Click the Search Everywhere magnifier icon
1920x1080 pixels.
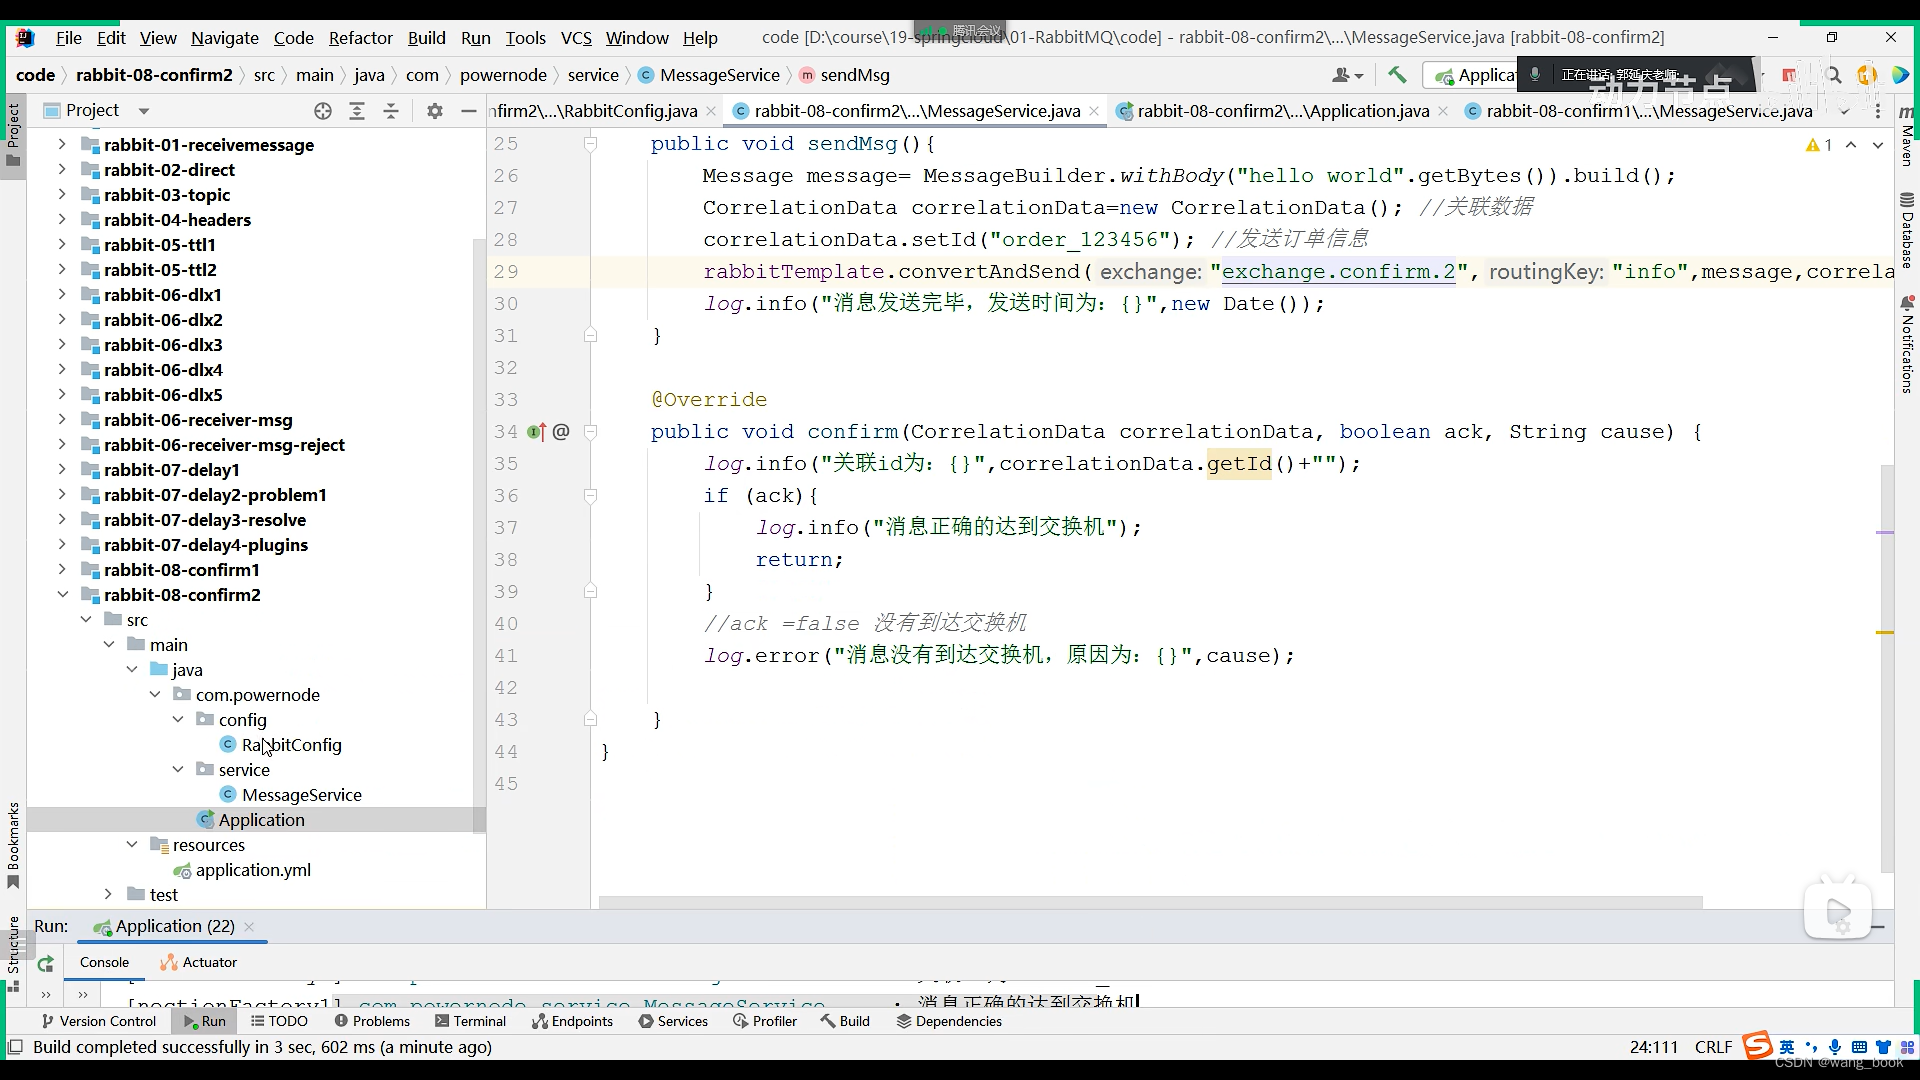(1833, 75)
